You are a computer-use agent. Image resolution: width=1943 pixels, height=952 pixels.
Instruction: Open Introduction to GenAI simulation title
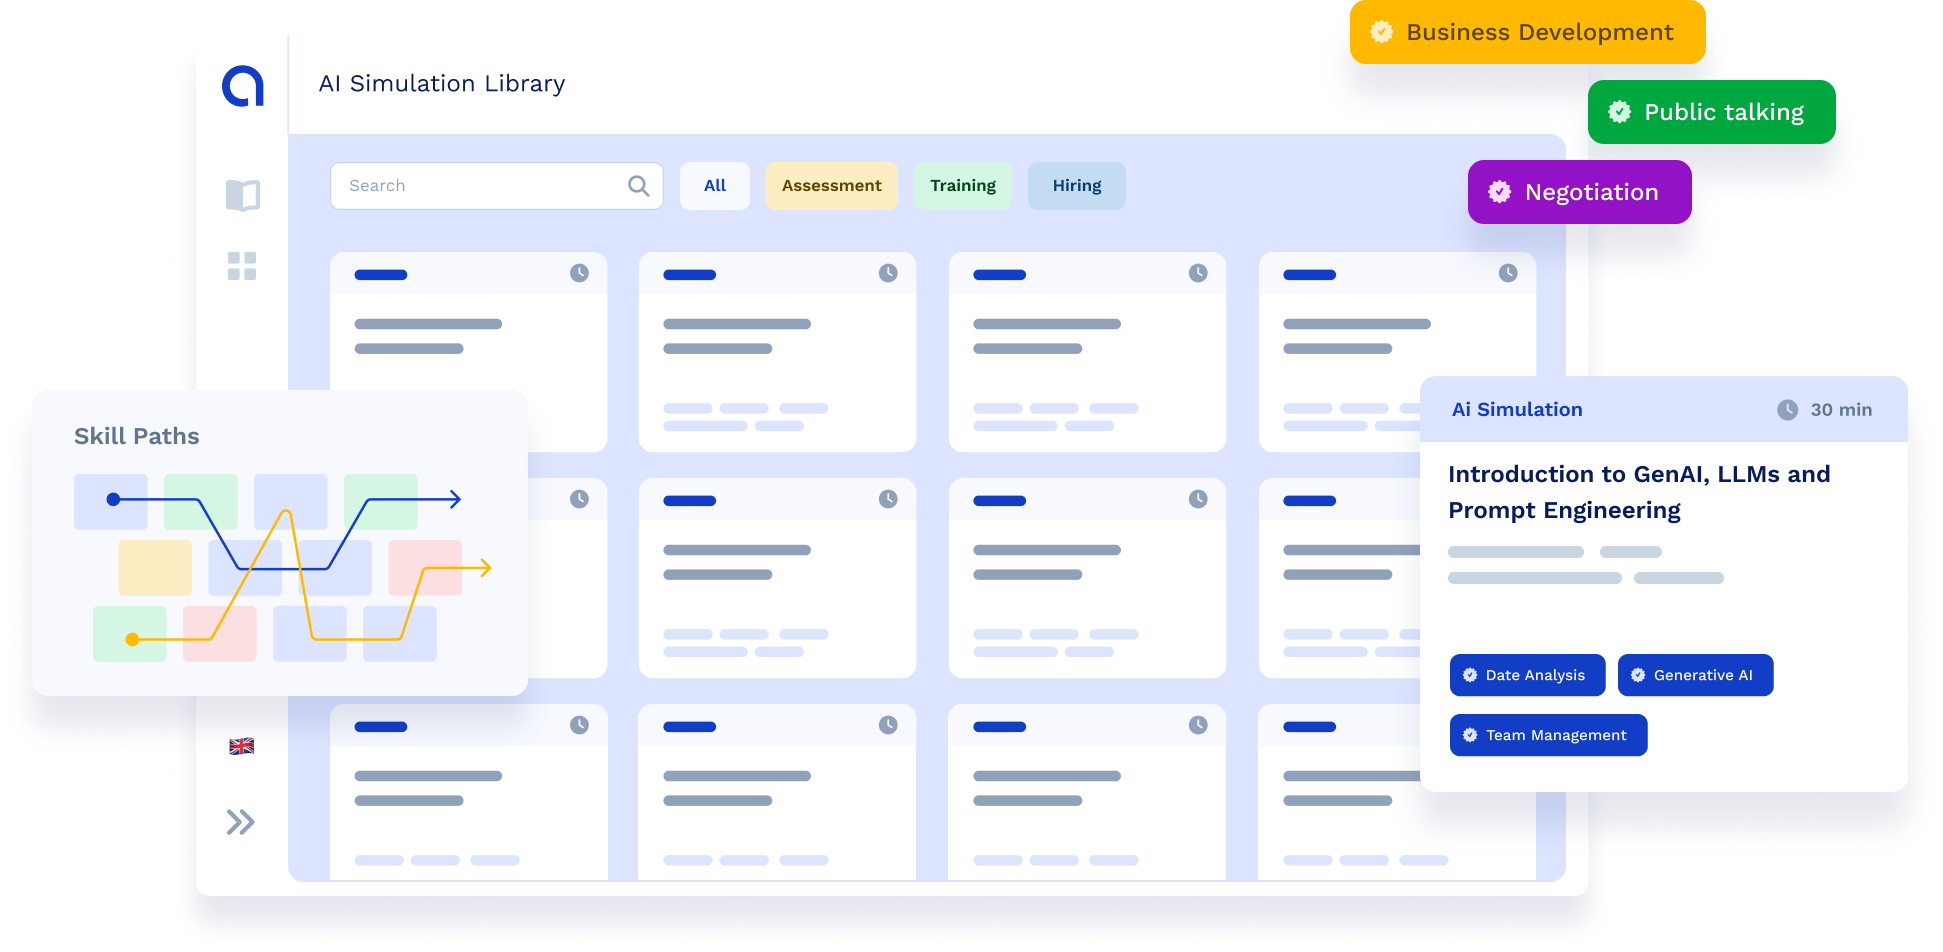pyautogui.click(x=1639, y=492)
